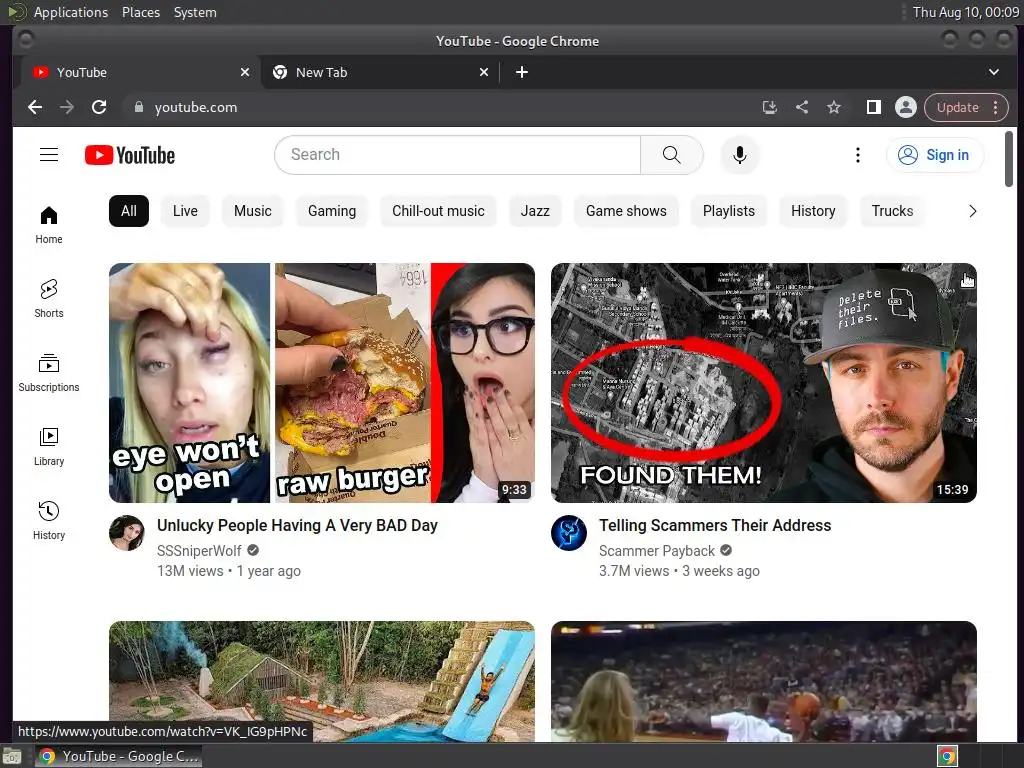Image resolution: width=1024 pixels, height=768 pixels.
Task: Open Chrome profile avatar
Action: coord(906,107)
